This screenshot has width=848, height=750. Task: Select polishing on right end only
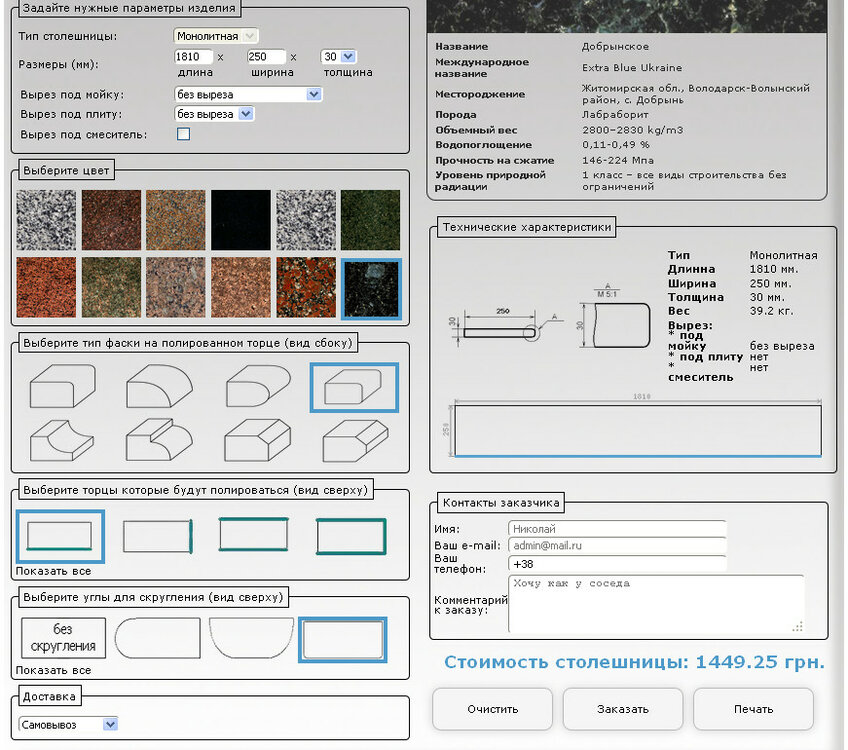[x=157, y=536]
